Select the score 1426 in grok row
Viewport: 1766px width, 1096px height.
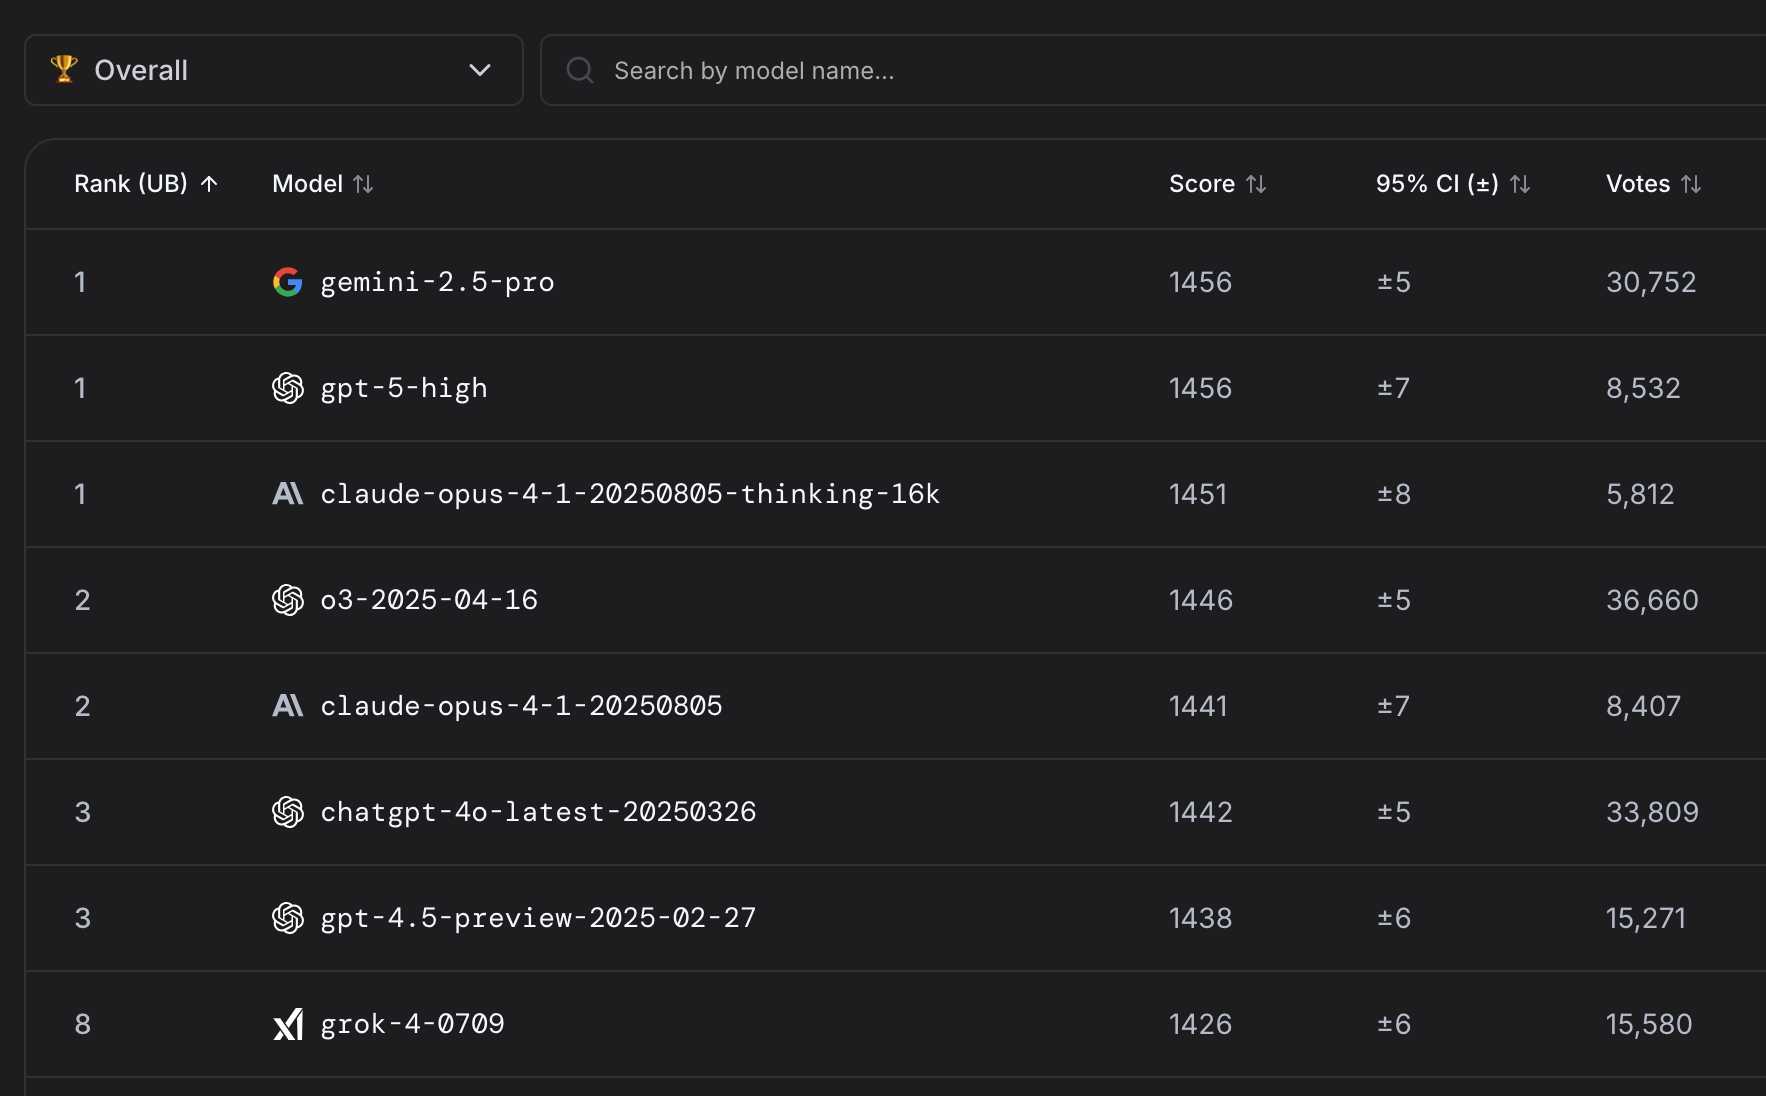point(1200,1024)
